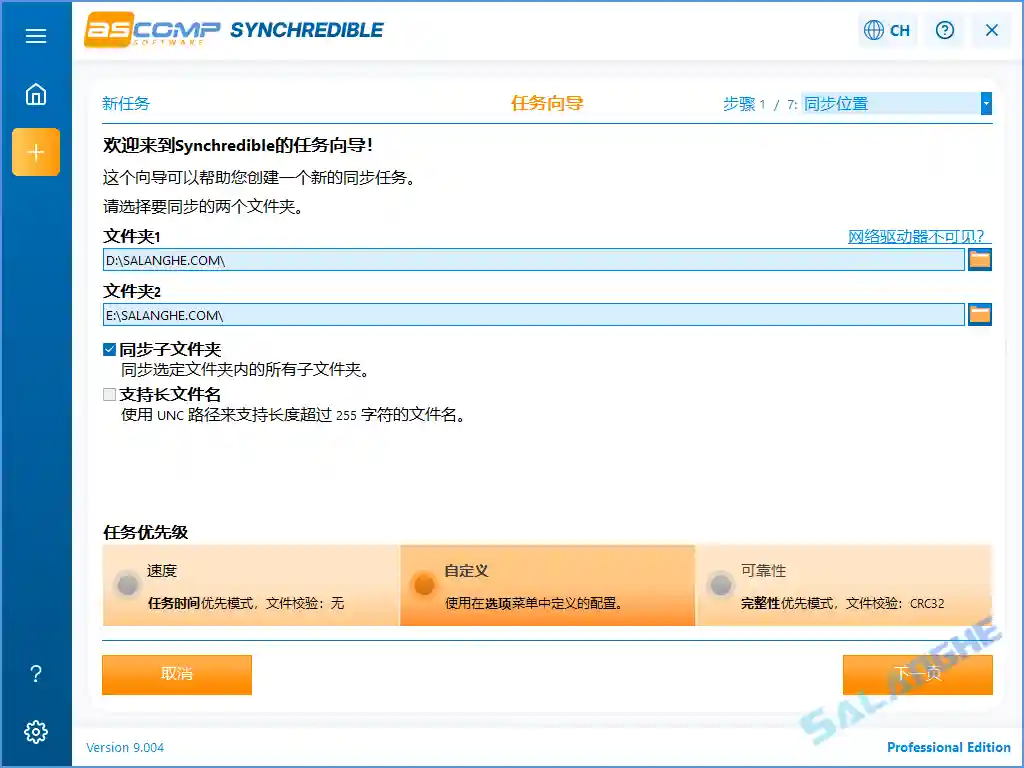Select the 可靠性 priority mode
This screenshot has width=1024, height=768.
pos(721,584)
